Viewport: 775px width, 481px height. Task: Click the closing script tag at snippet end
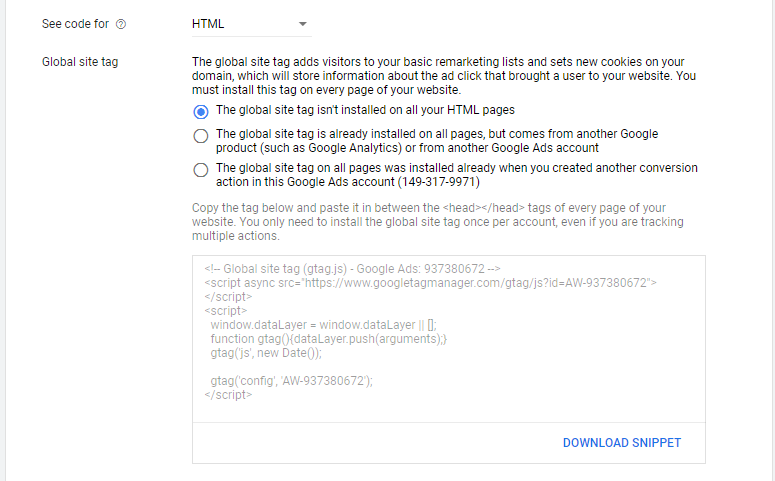pyautogui.click(x=228, y=394)
